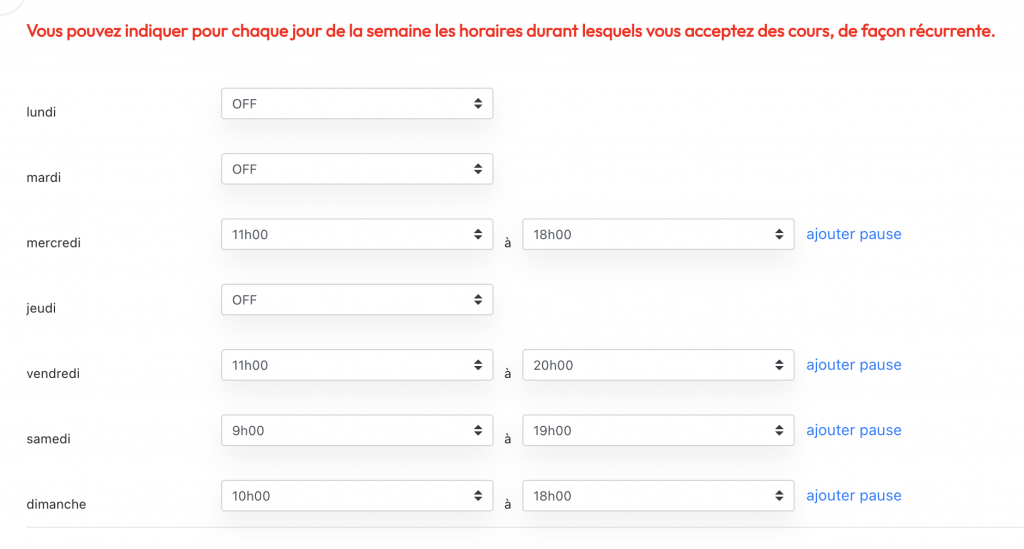Change samedi end time 19h00
This screenshot has height=549, width=1024.
pos(658,431)
